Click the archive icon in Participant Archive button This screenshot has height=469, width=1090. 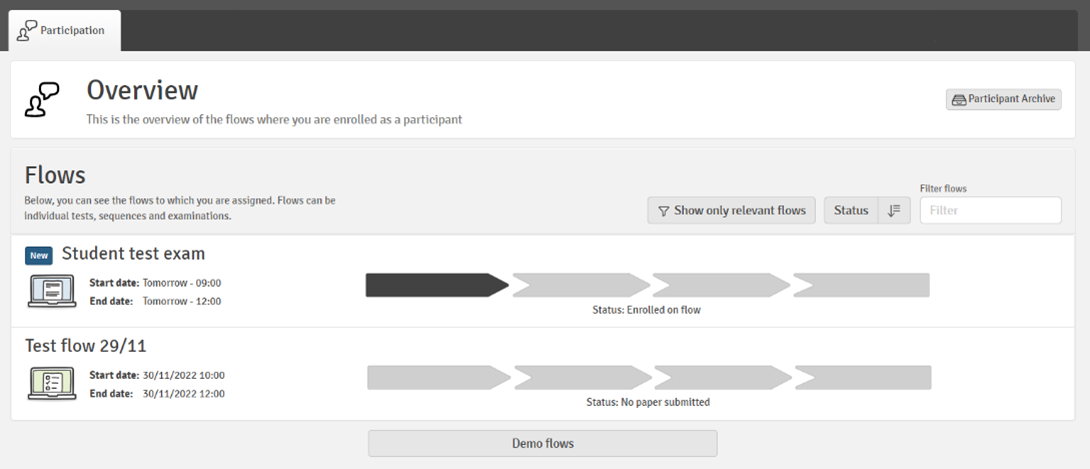pyautogui.click(x=959, y=100)
